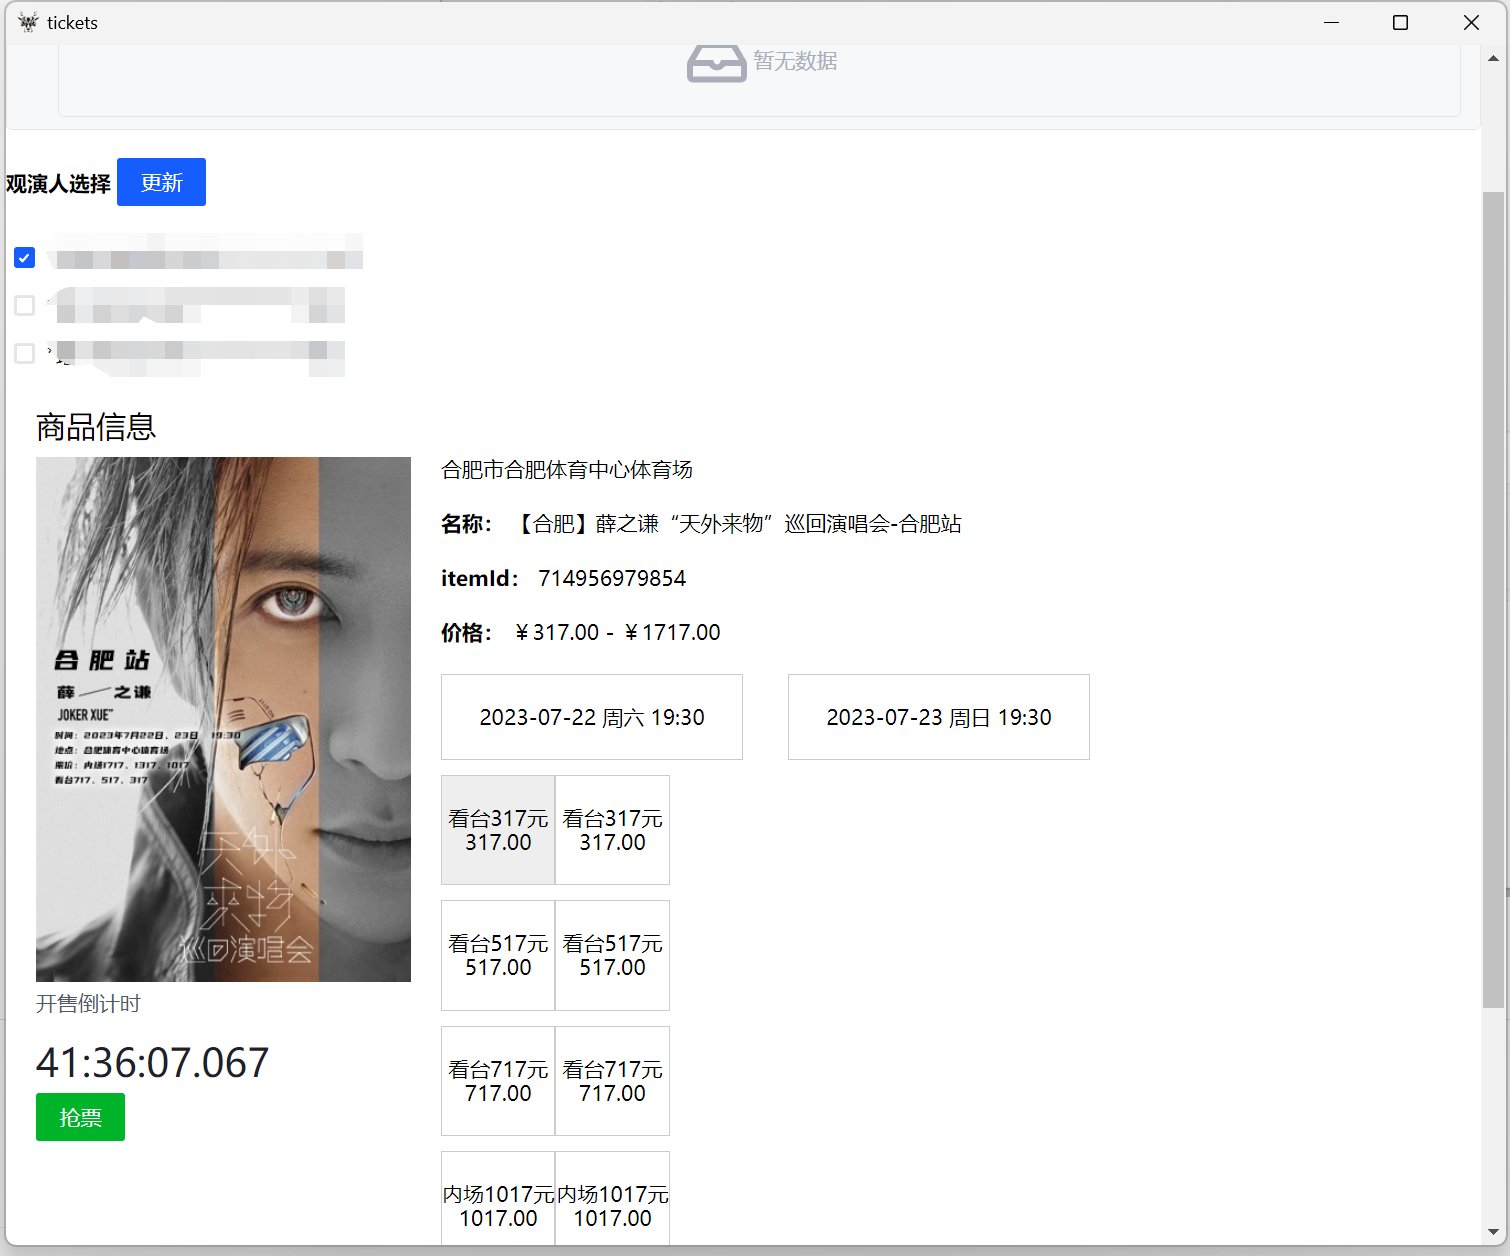Click the tickets app icon in title bar
Screen dimensions: 1510x1256
(28, 22)
